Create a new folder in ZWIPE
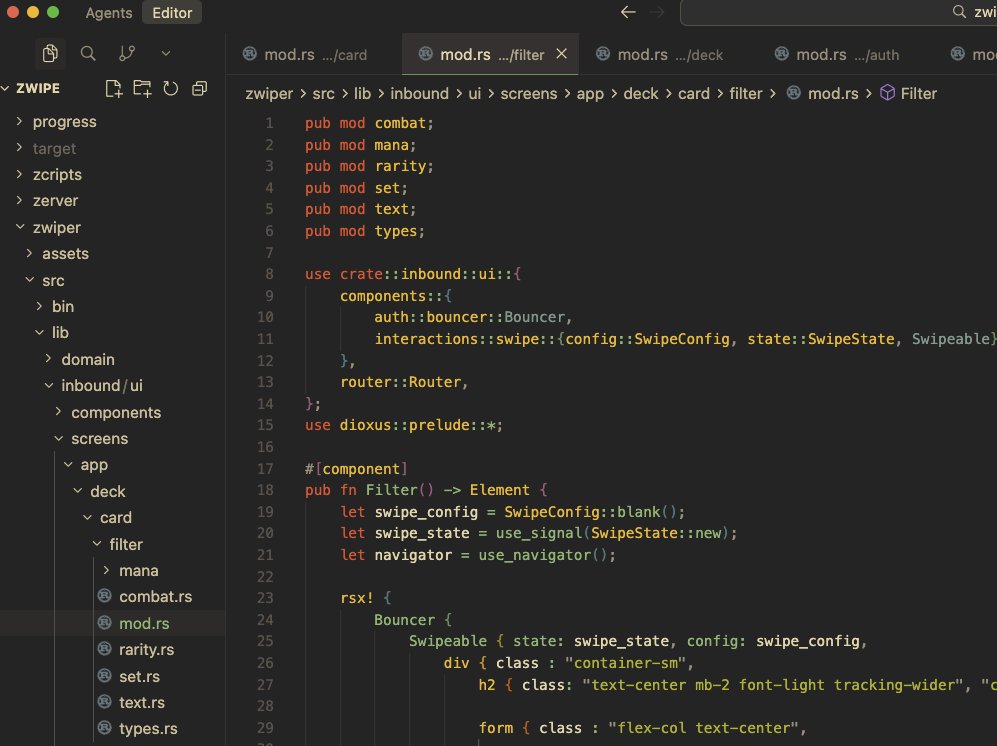Viewport: 997px width, 746px height. (x=142, y=88)
